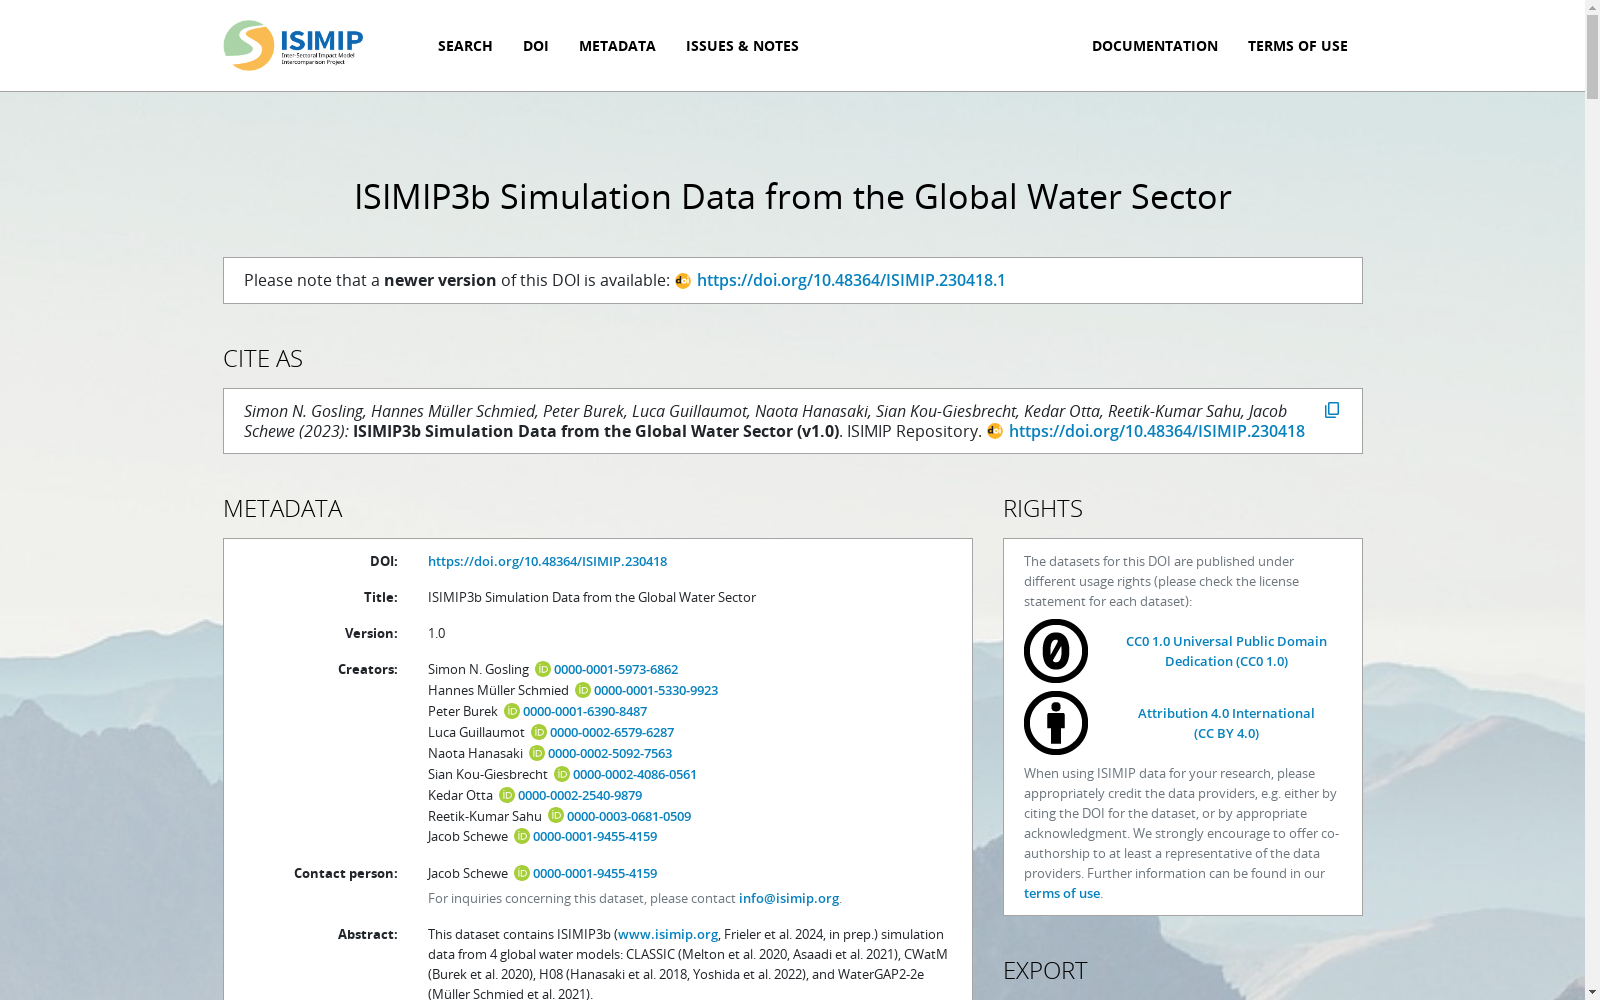
Task: Click ORCID icon next to Kedar Otta
Action: (506, 795)
